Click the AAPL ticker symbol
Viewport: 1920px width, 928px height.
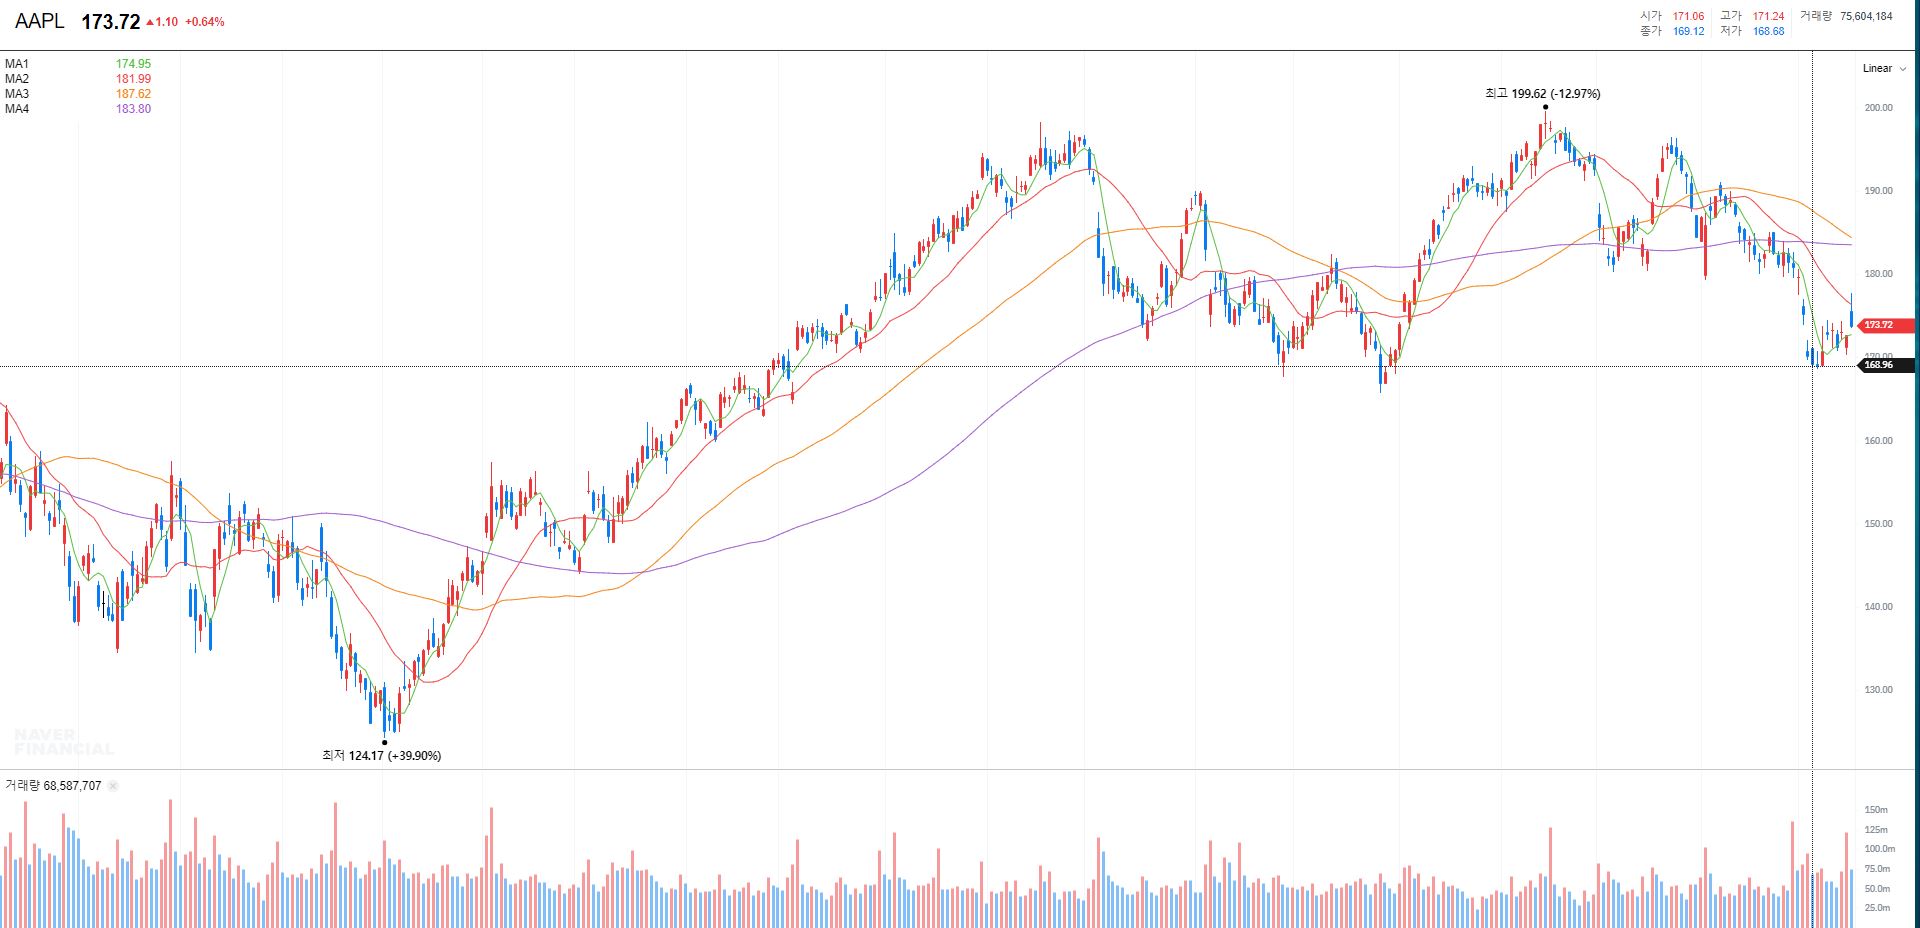pyautogui.click(x=39, y=21)
